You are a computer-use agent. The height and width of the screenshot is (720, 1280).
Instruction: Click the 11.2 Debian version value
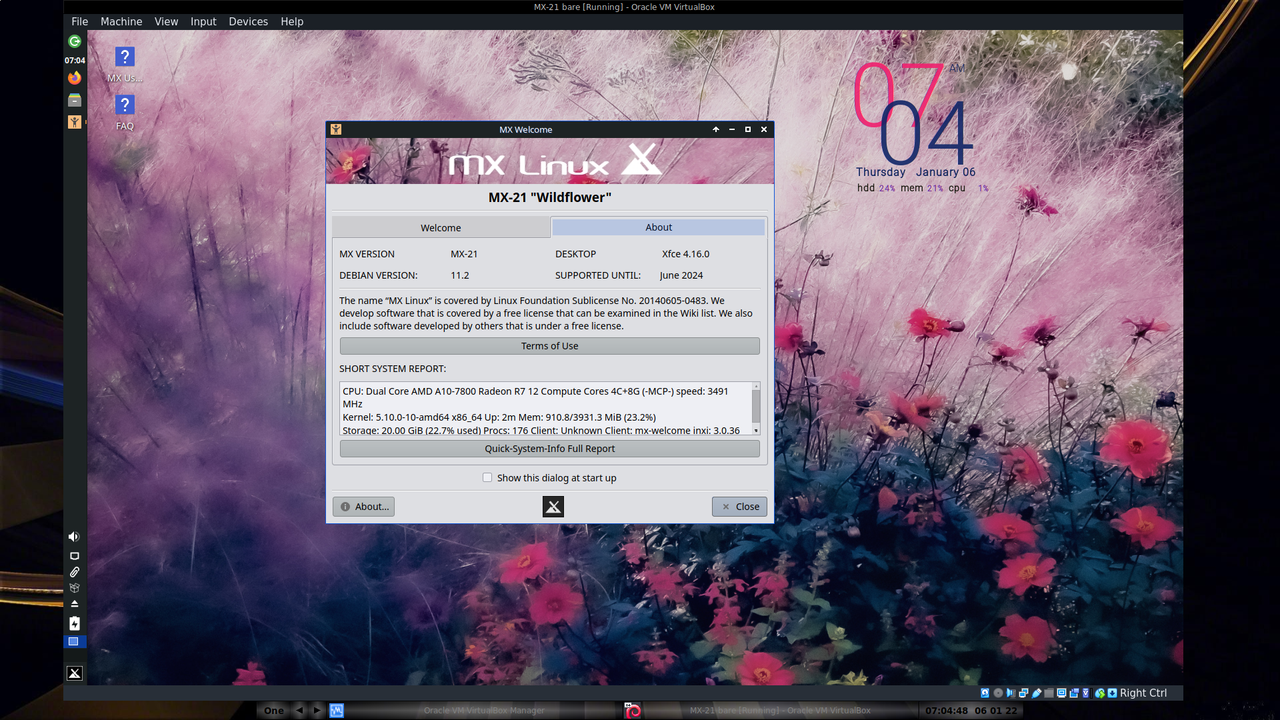tap(459, 275)
